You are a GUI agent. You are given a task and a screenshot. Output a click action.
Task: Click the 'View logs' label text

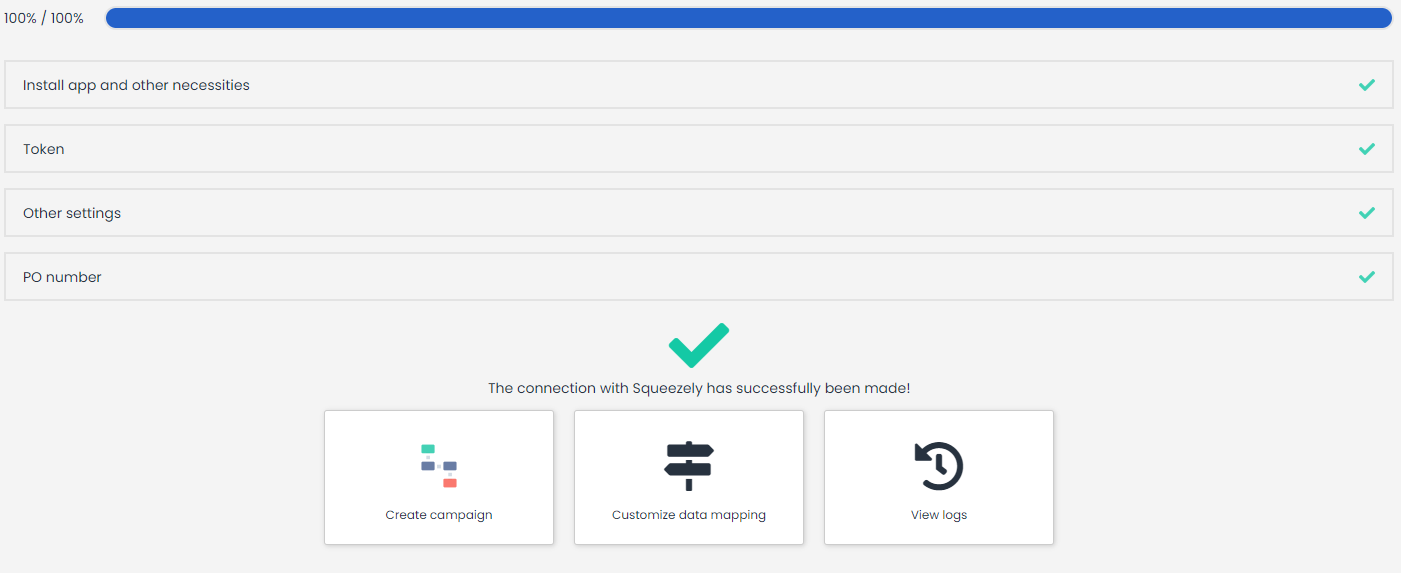point(939,515)
